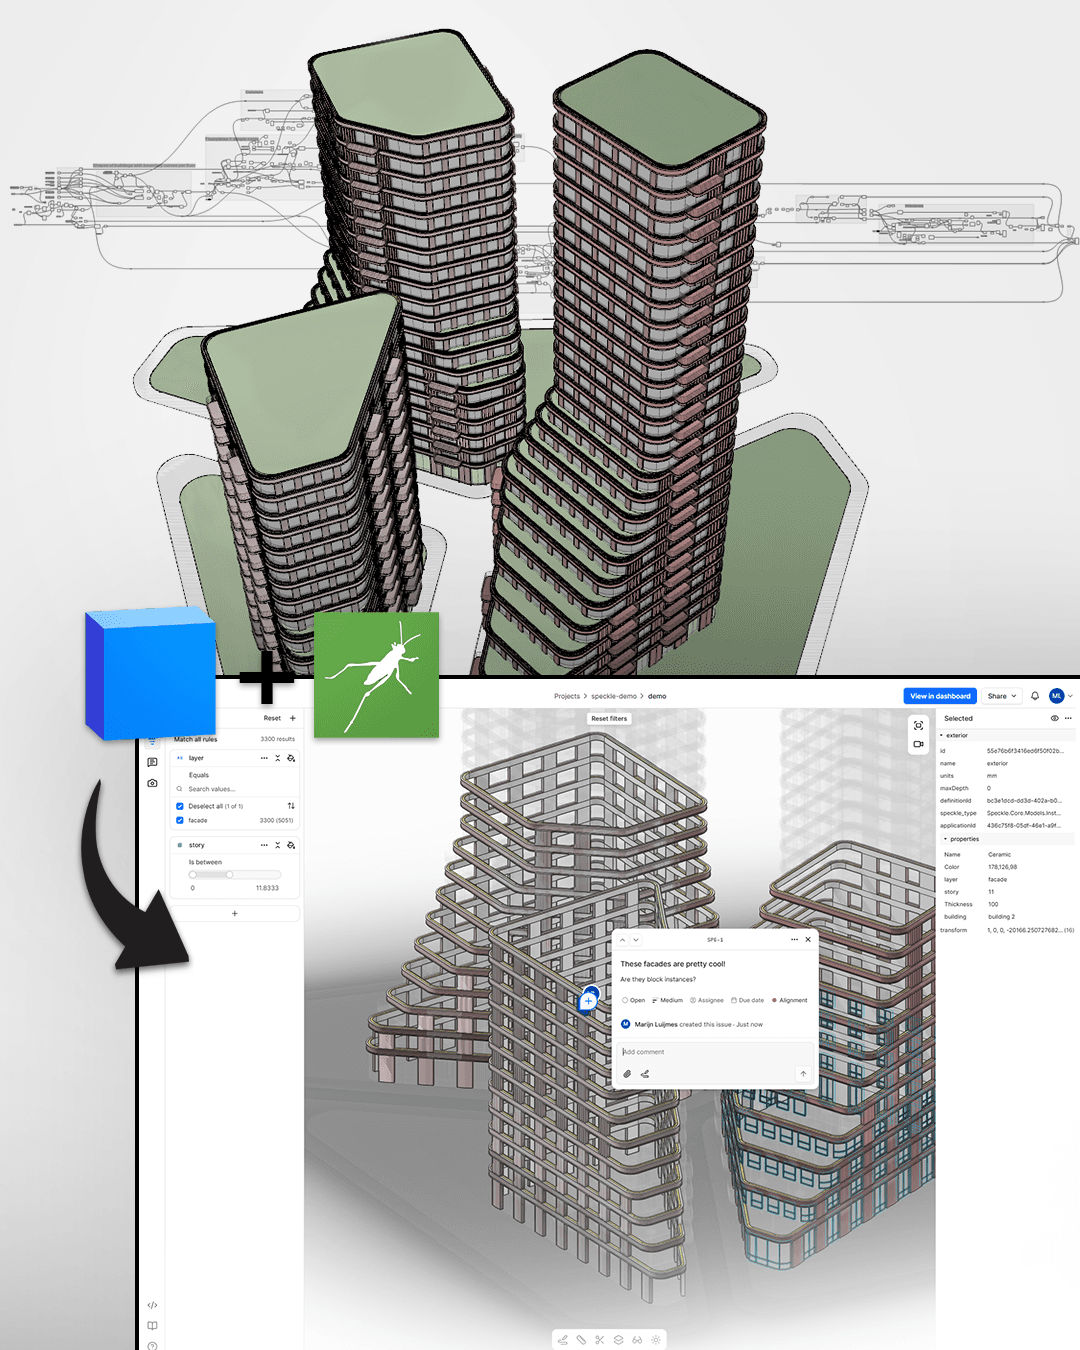This screenshot has height=1350, width=1080.
Task: Open more options for the story filter
Action: pyautogui.click(x=264, y=845)
